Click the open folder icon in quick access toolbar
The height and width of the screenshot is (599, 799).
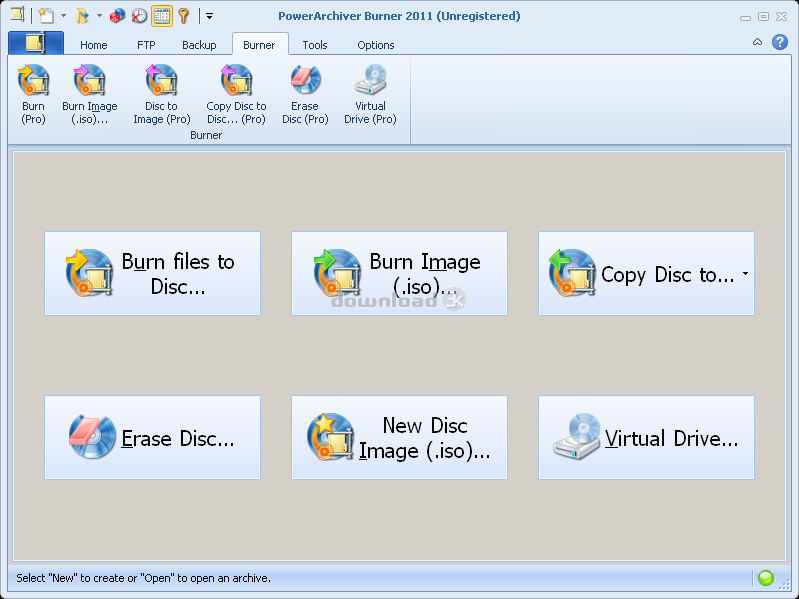(83, 16)
